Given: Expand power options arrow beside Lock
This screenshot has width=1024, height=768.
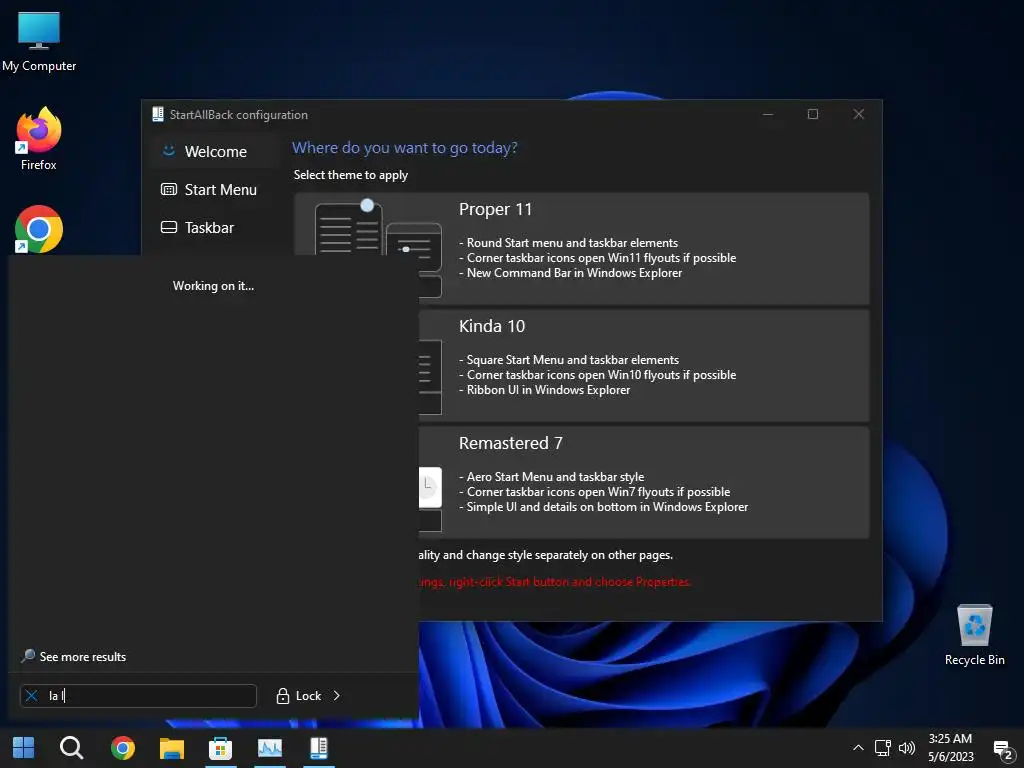Looking at the screenshot, I should [336, 696].
